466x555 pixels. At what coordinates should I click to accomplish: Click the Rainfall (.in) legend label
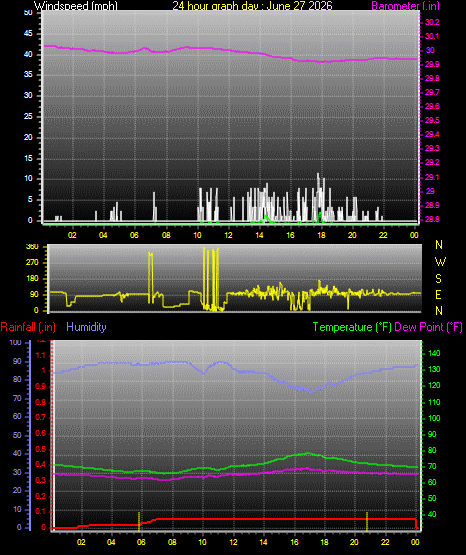coord(28,327)
